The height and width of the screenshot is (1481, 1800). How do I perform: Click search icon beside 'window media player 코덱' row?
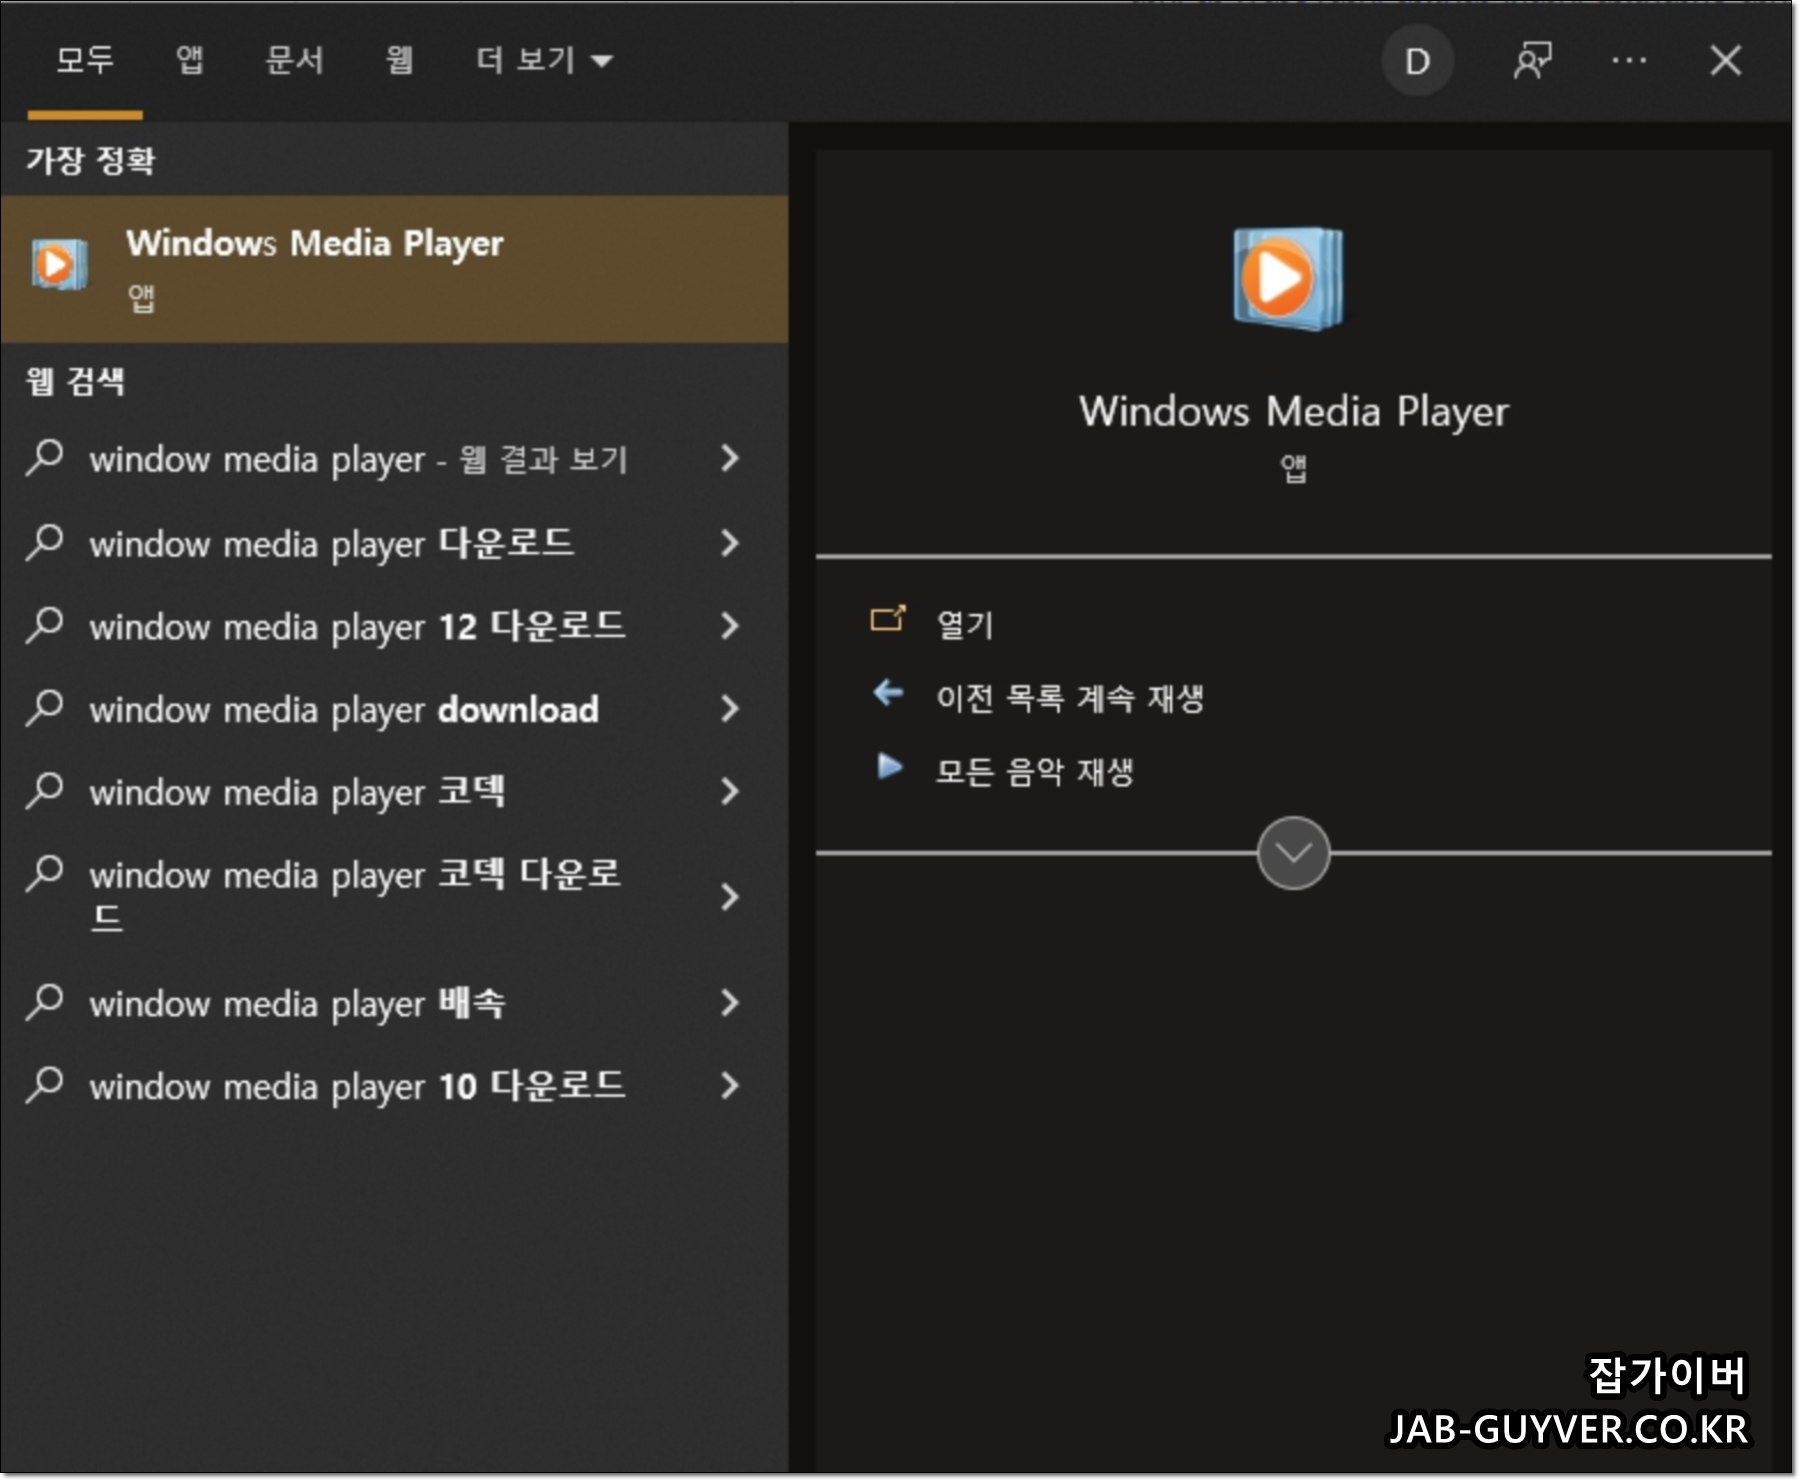click(x=45, y=790)
